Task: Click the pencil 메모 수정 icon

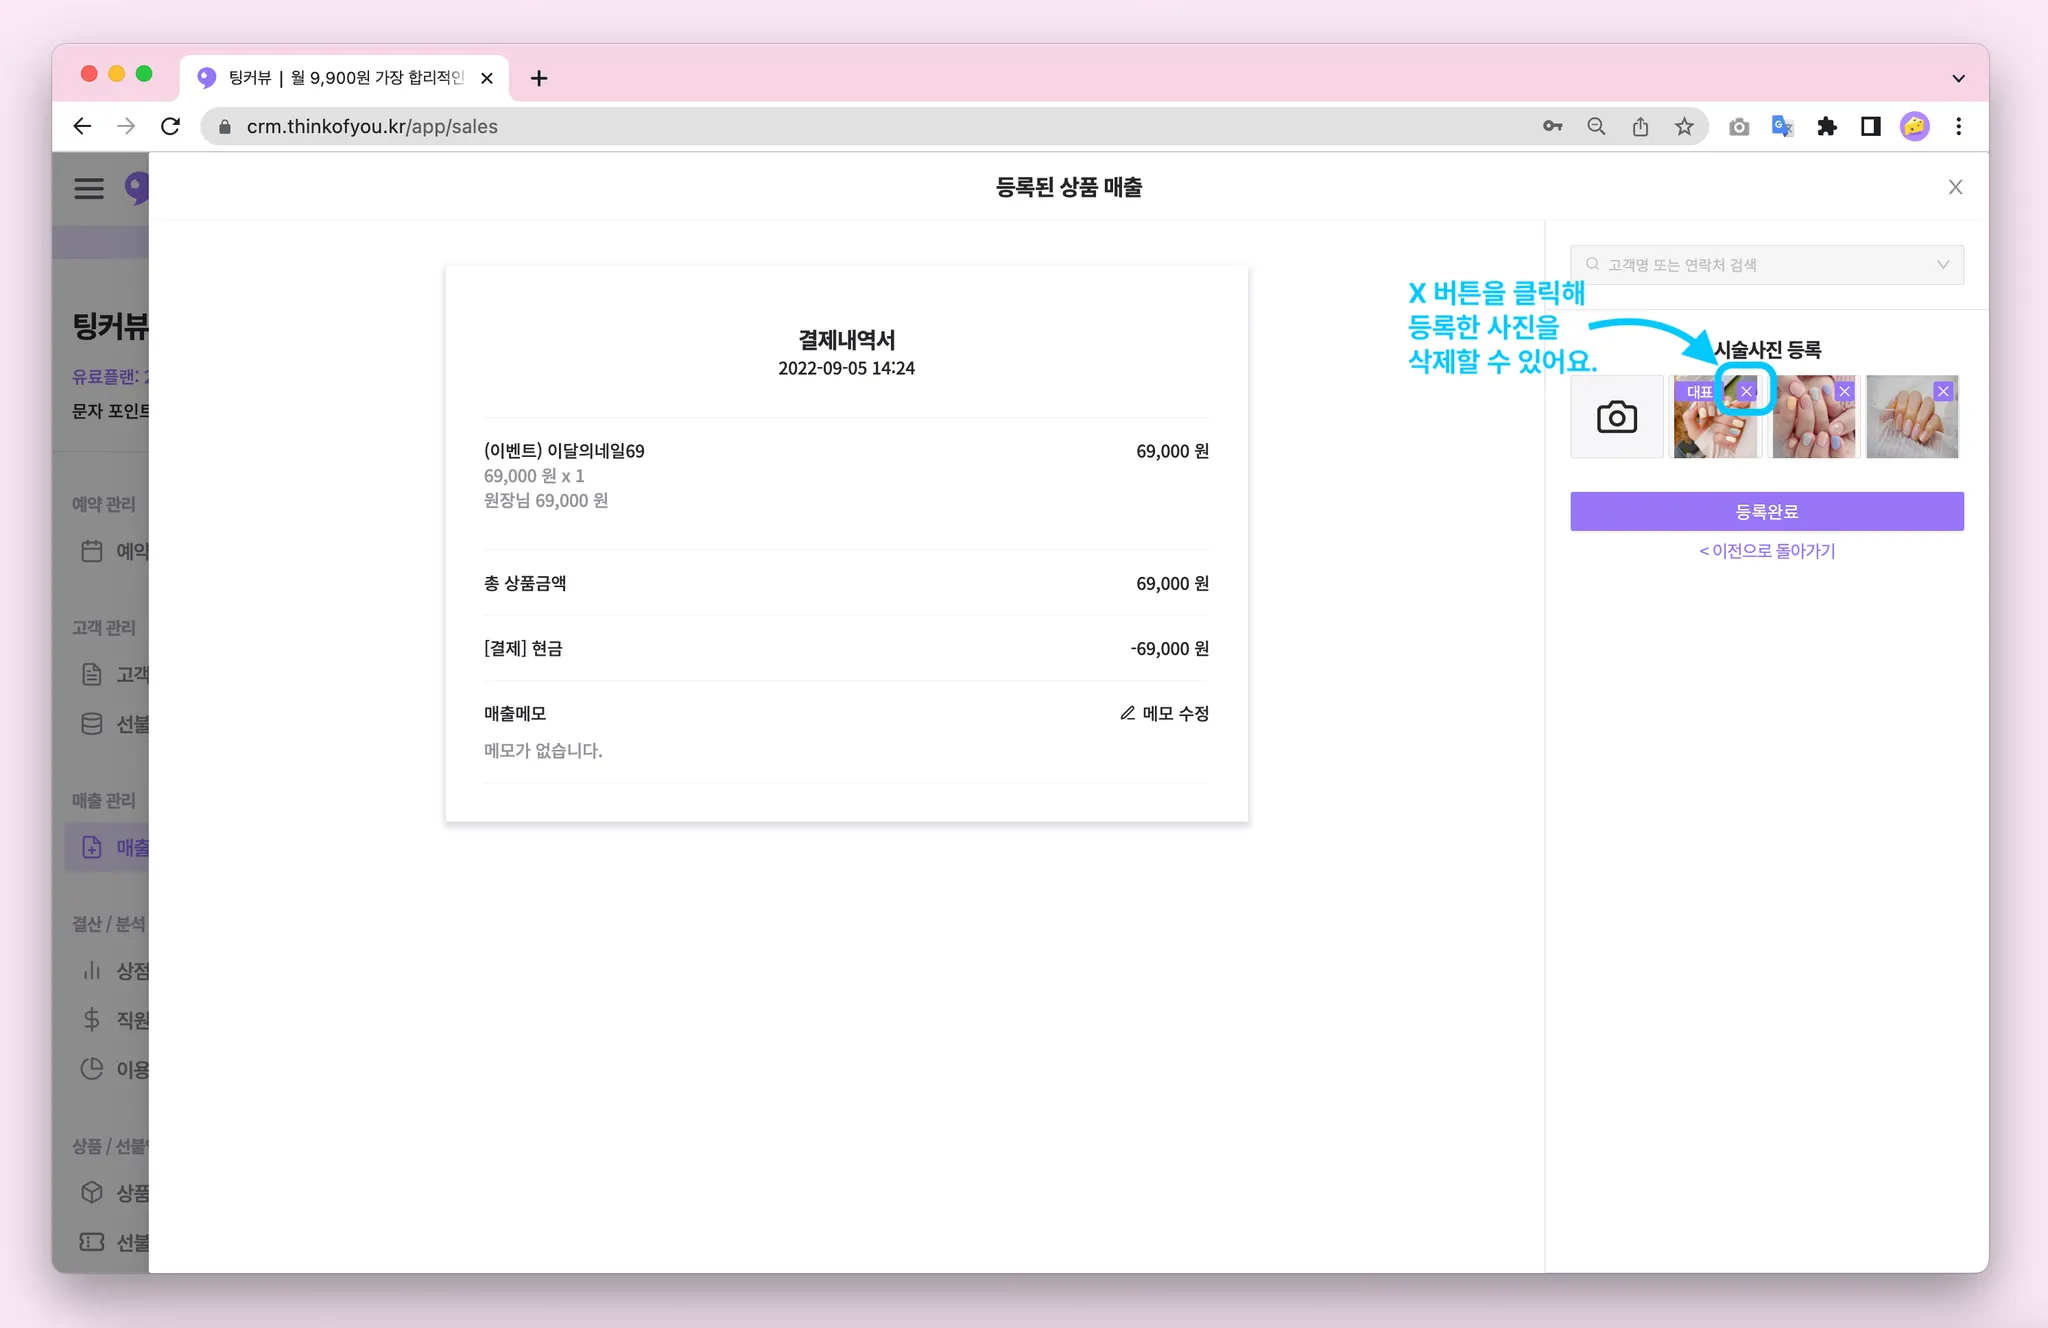Action: point(1127,713)
